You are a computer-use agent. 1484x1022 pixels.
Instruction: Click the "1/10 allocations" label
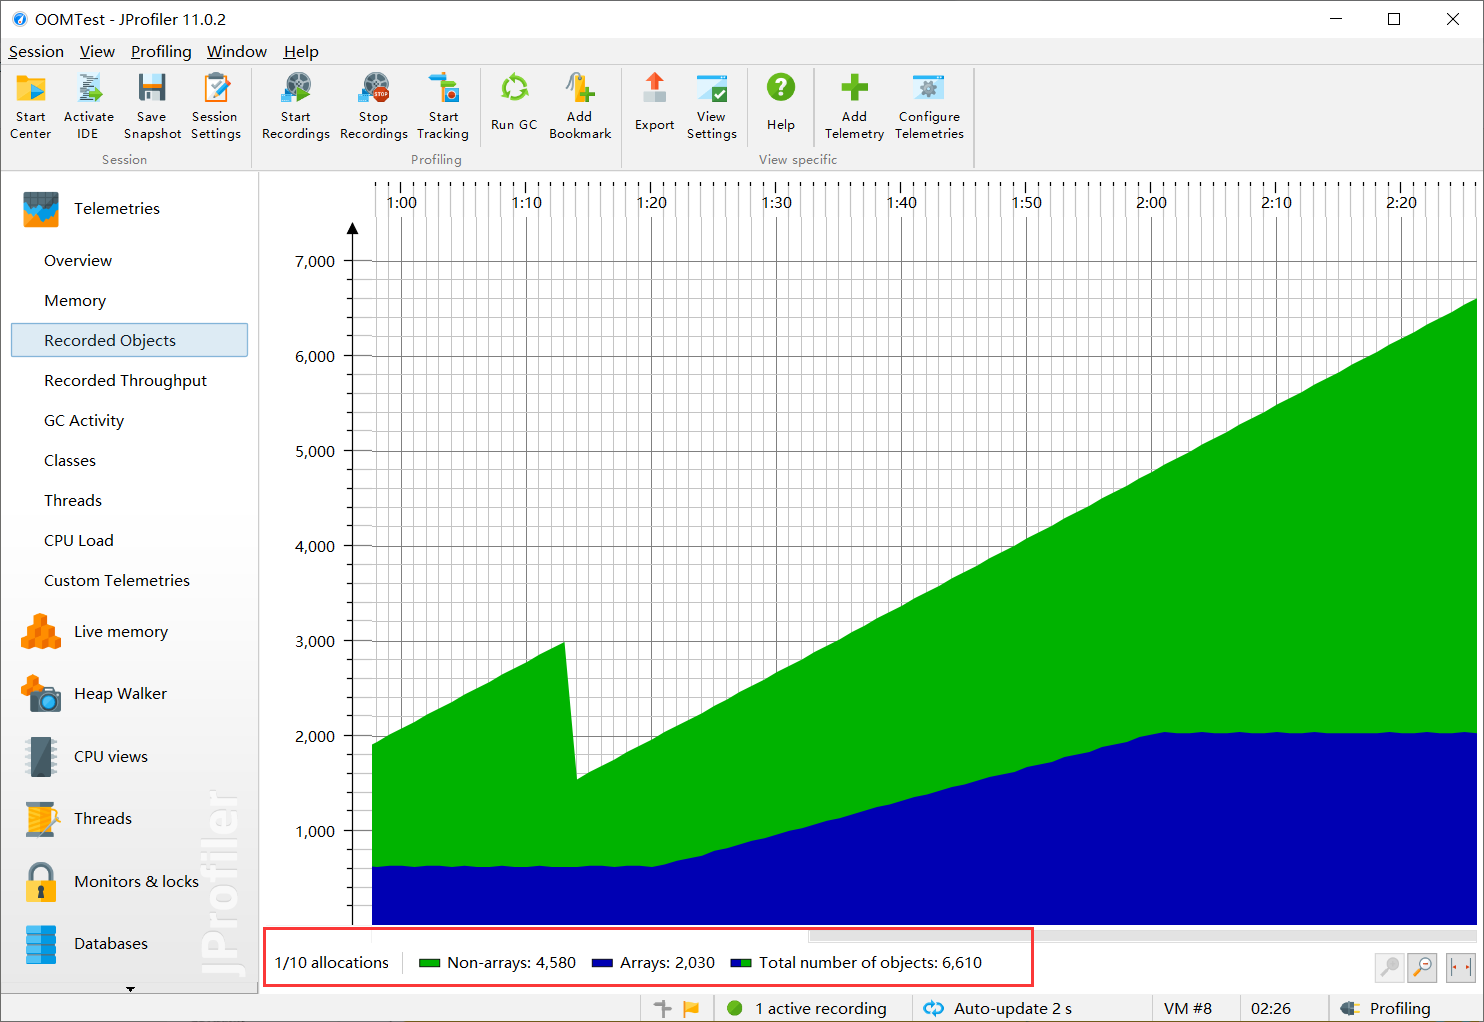pyautogui.click(x=332, y=963)
